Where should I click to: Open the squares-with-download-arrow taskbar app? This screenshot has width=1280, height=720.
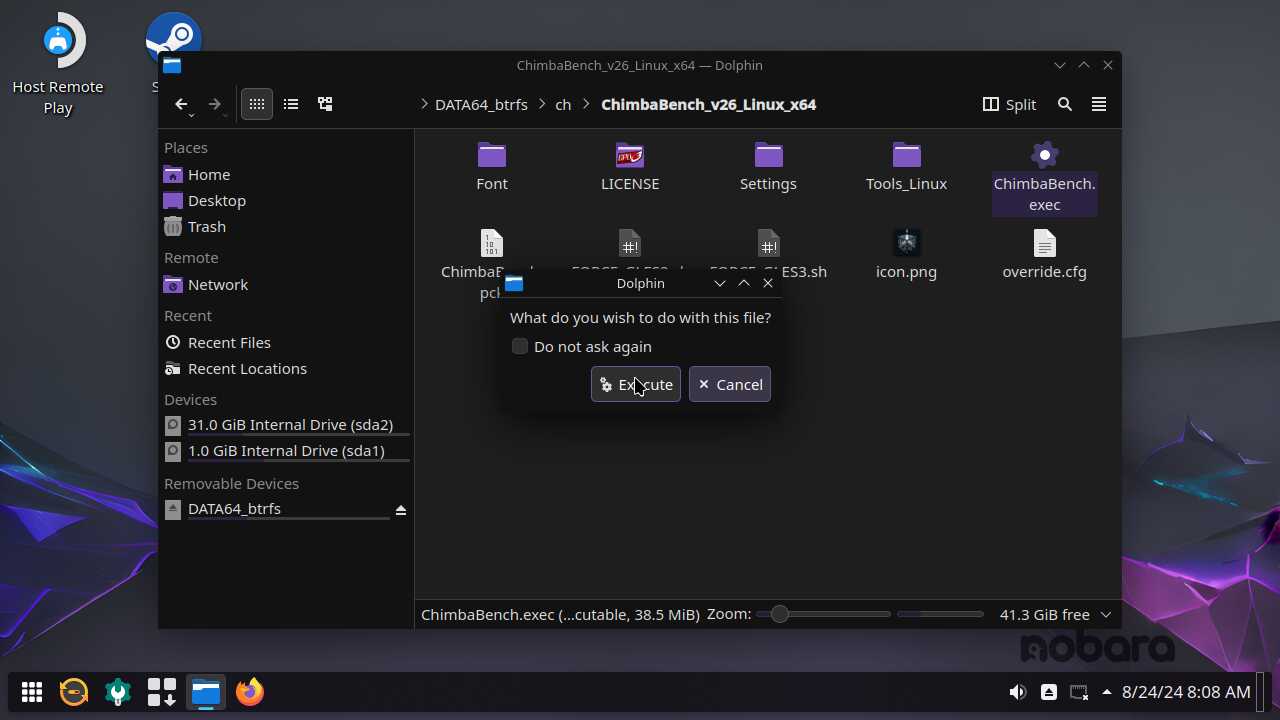coord(162,692)
